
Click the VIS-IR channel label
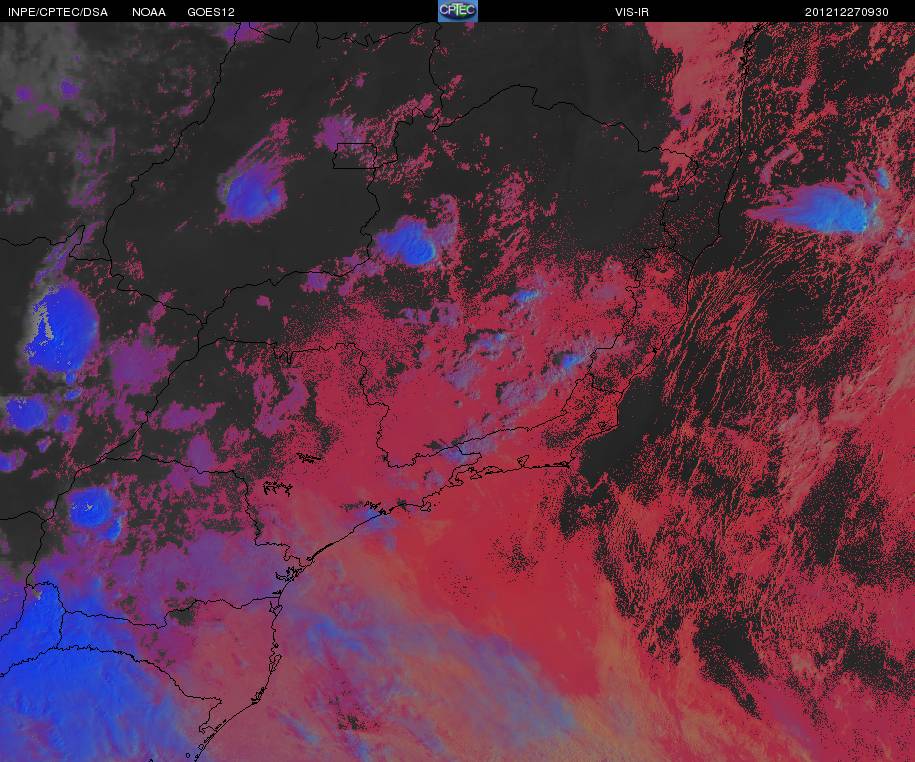(631, 12)
